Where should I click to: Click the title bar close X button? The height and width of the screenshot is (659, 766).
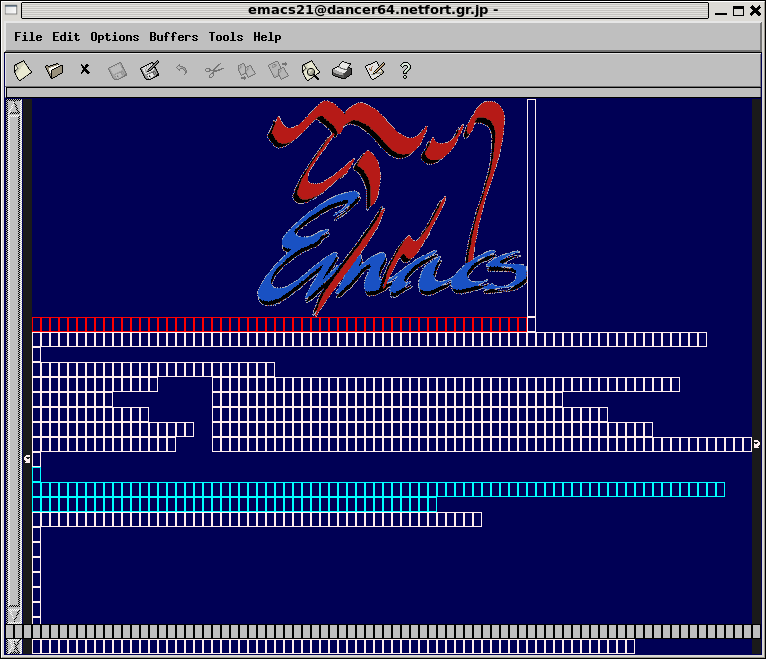[x=755, y=10]
